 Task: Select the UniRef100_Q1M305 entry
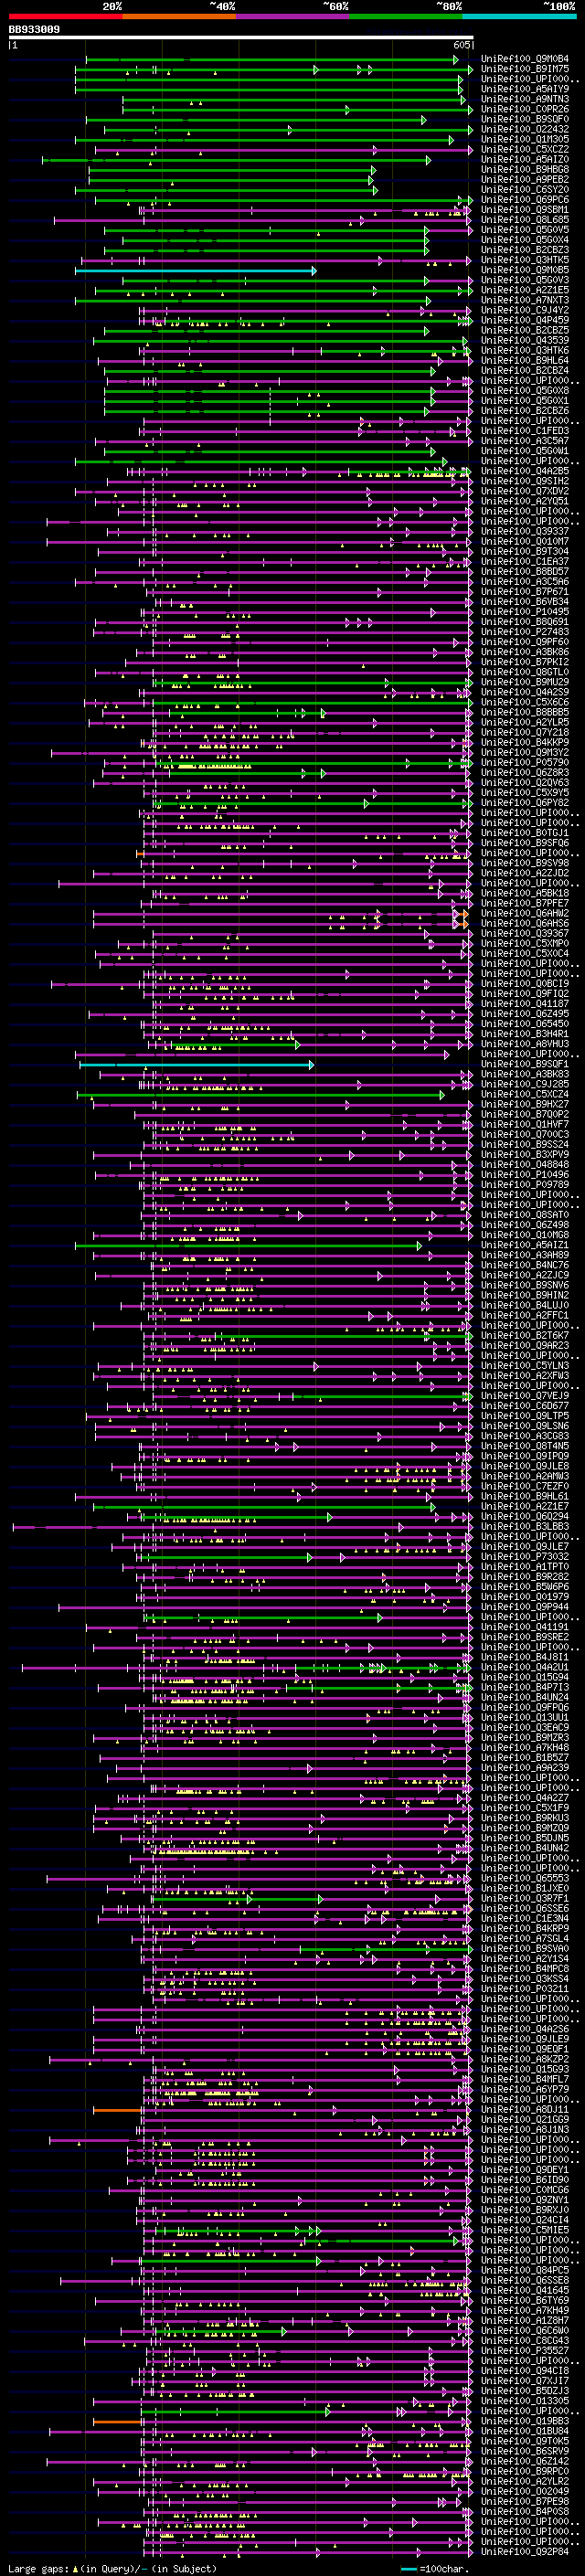[525, 139]
